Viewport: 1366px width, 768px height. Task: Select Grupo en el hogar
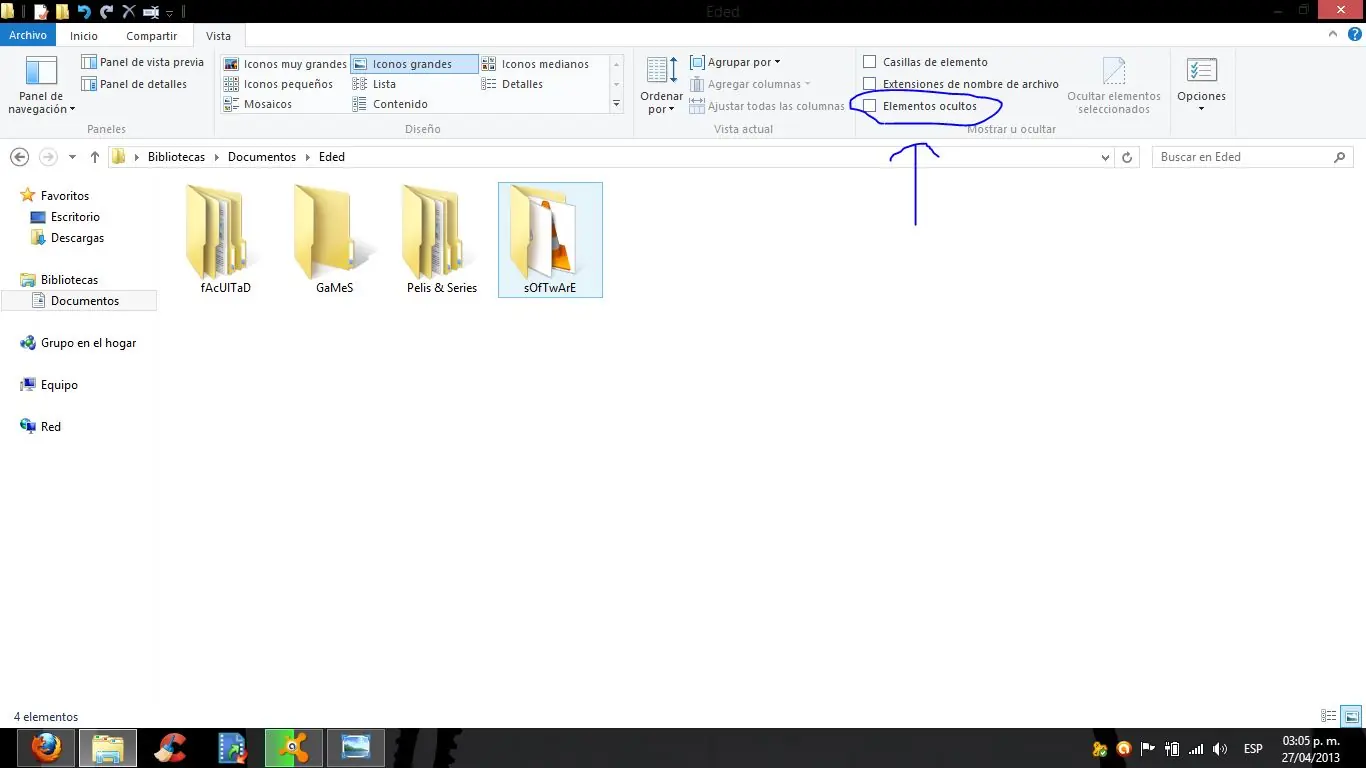pos(88,343)
